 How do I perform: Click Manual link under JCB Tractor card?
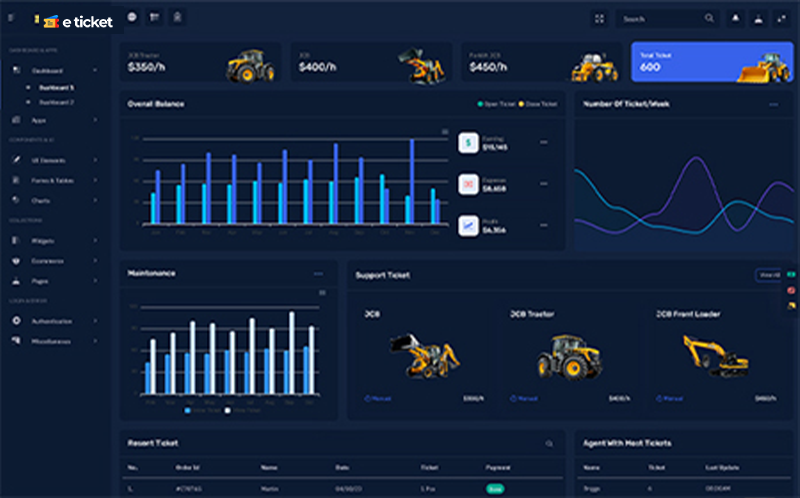tap(523, 399)
